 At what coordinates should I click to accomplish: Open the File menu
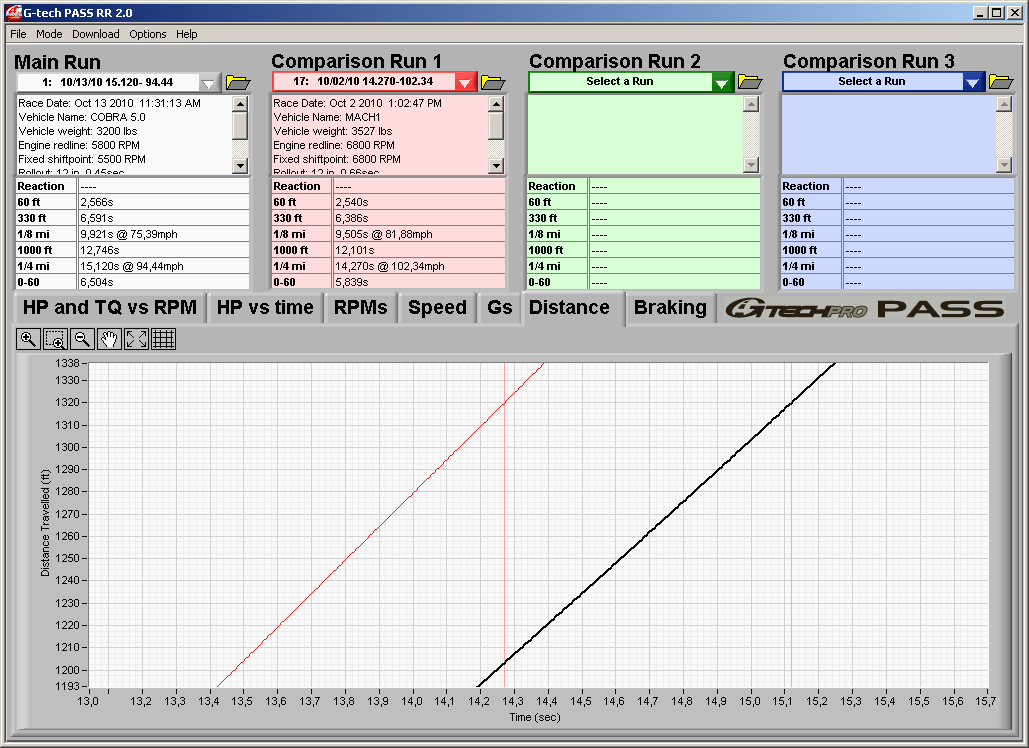[x=18, y=34]
